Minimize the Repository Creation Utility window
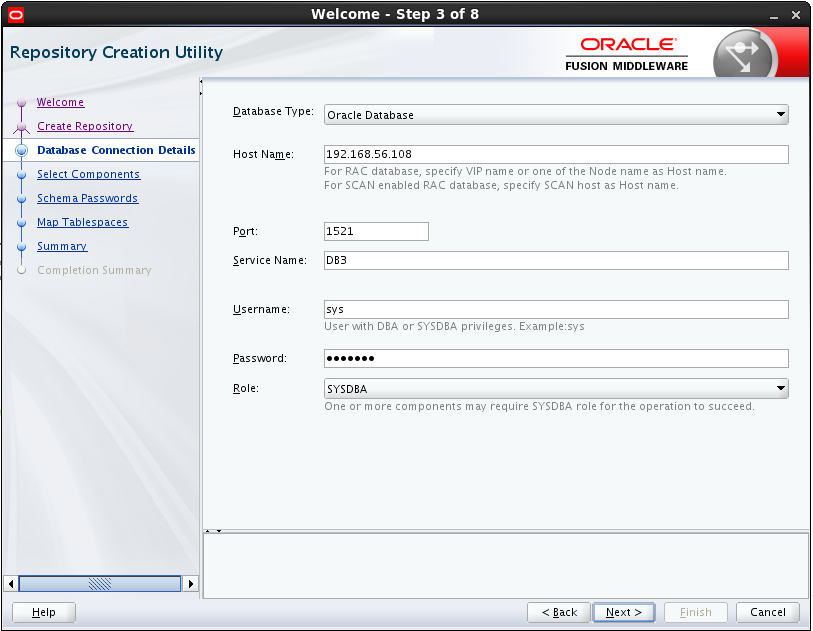 (774, 16)
